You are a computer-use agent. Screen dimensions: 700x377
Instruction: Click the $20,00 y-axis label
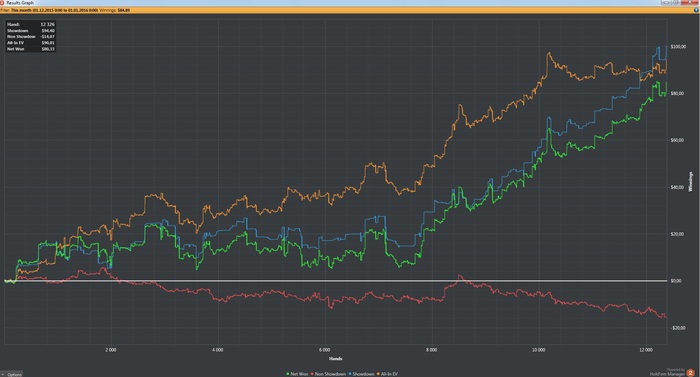coord(677,234)
